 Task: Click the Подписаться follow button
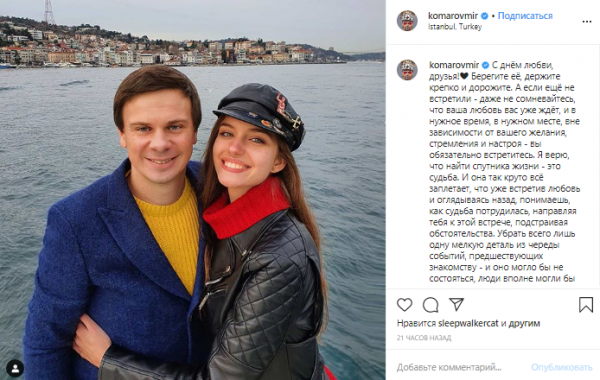pos(525,16)
